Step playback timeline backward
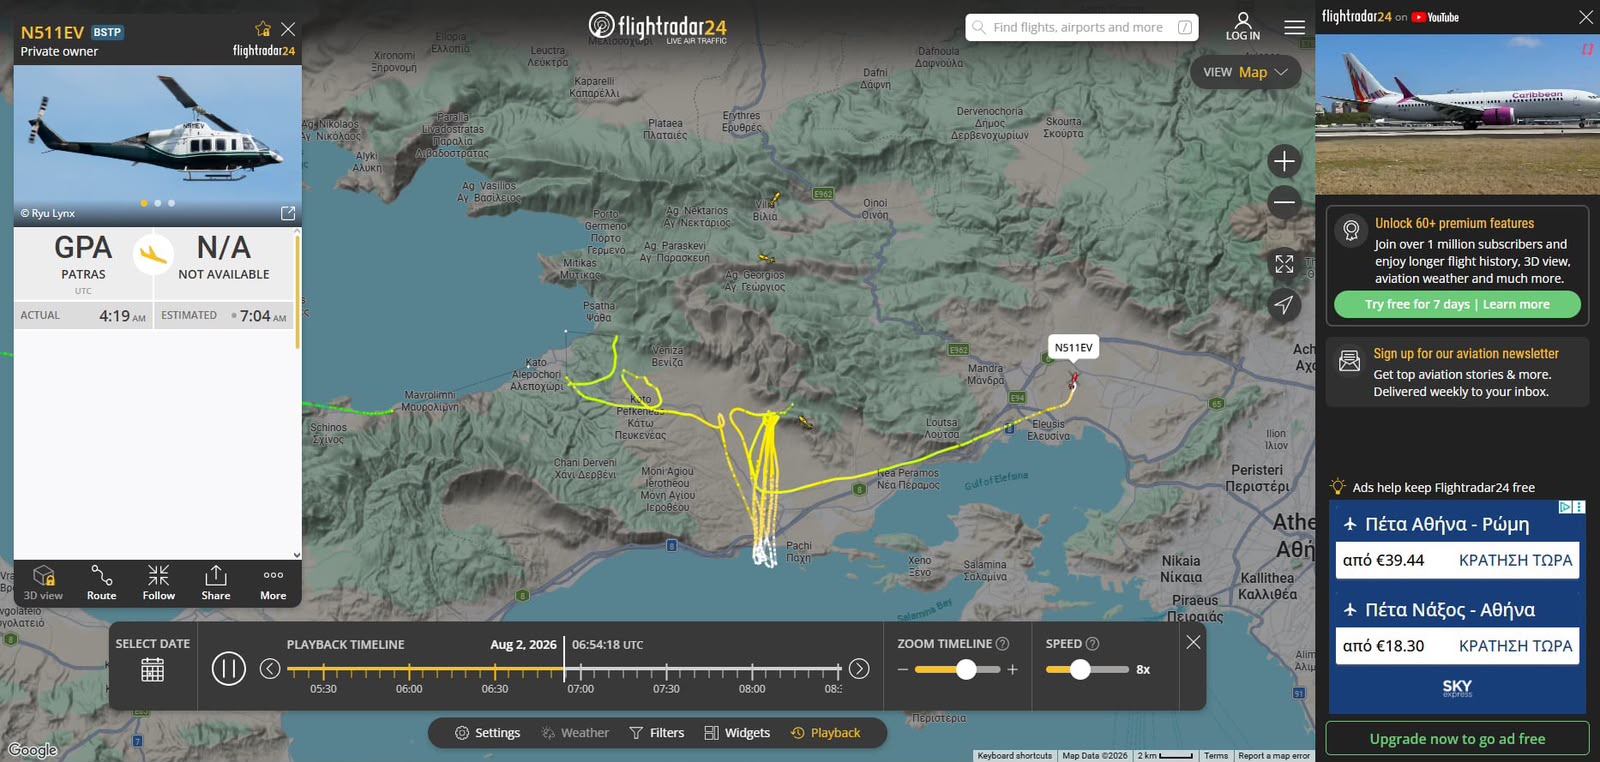1600x762 pixels. point(270,669)
